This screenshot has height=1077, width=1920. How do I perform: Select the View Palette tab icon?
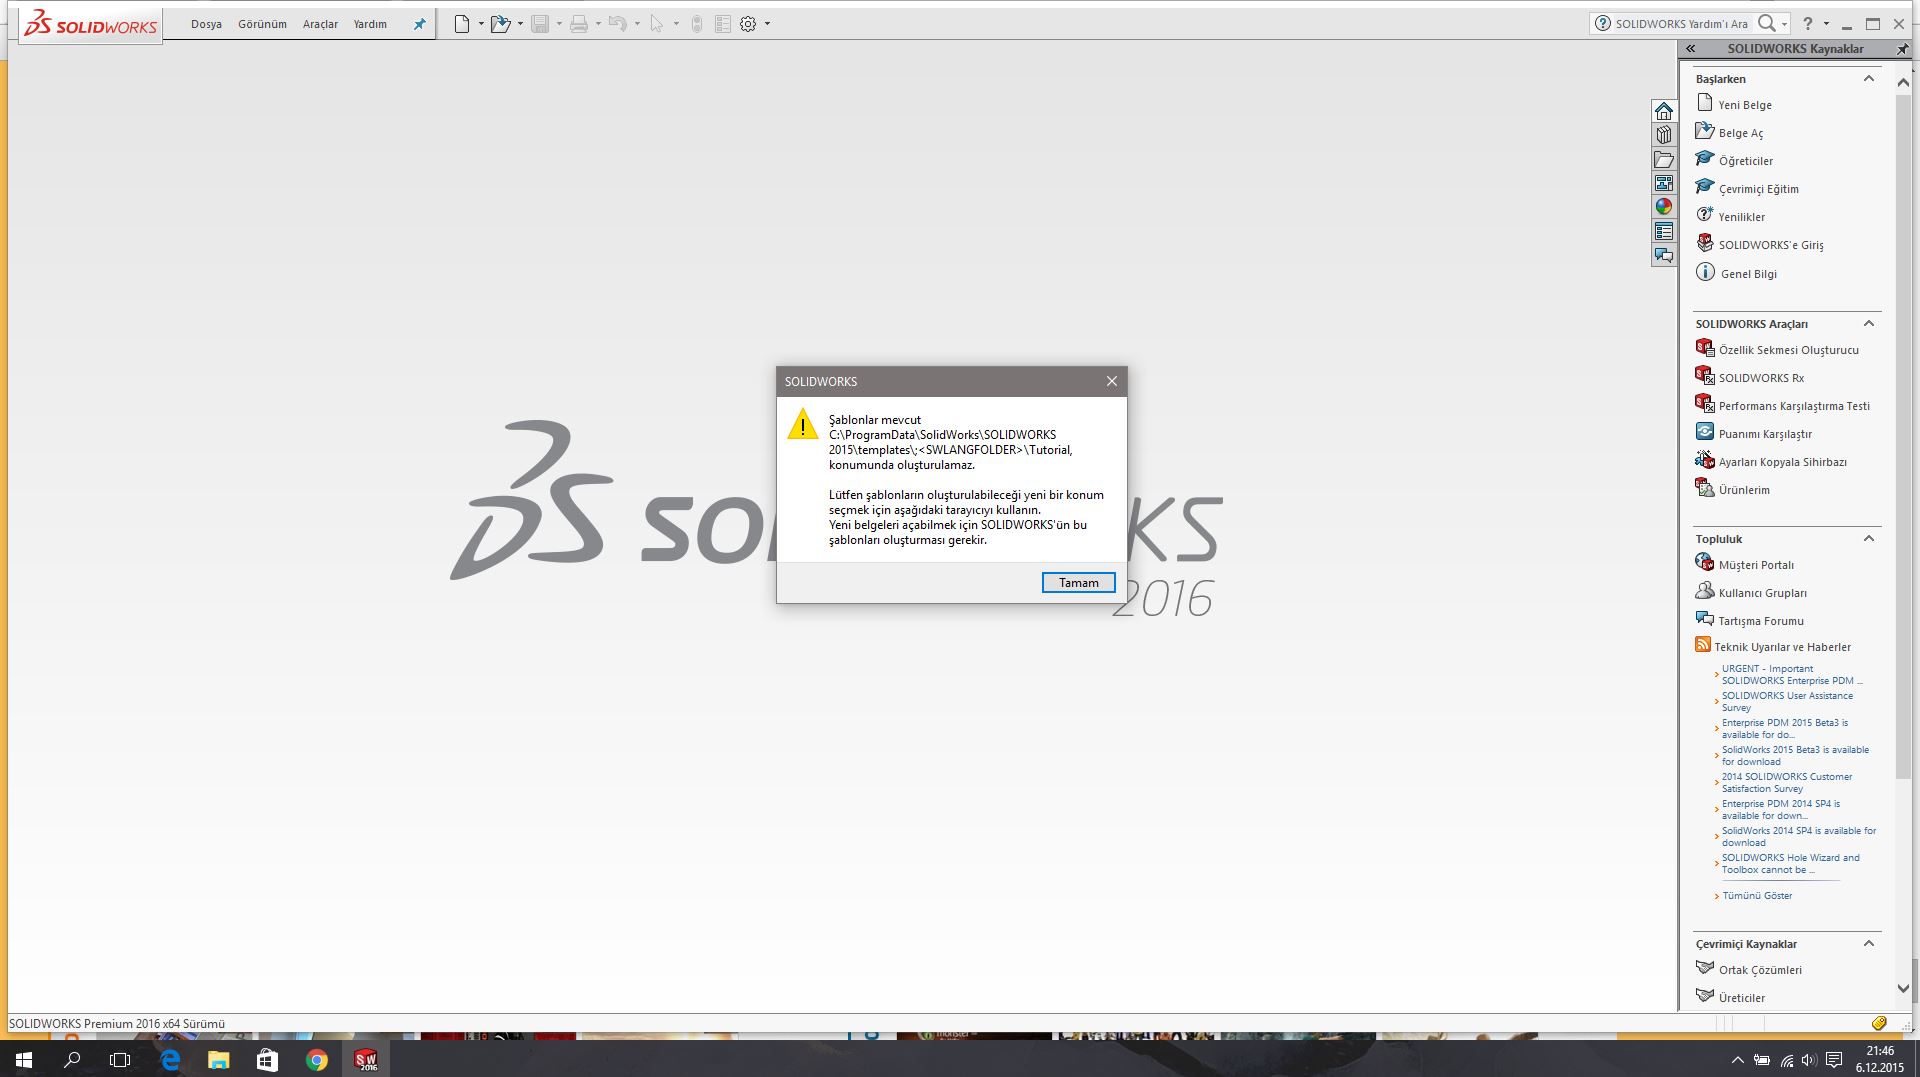click(1664, 183)
